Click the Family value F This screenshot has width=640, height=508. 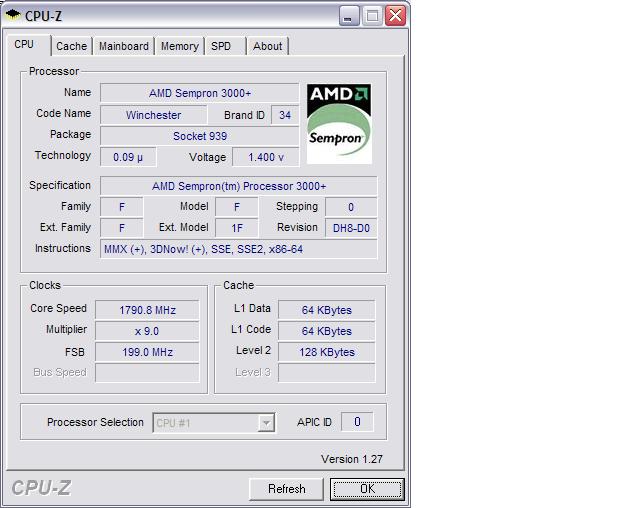122,207
